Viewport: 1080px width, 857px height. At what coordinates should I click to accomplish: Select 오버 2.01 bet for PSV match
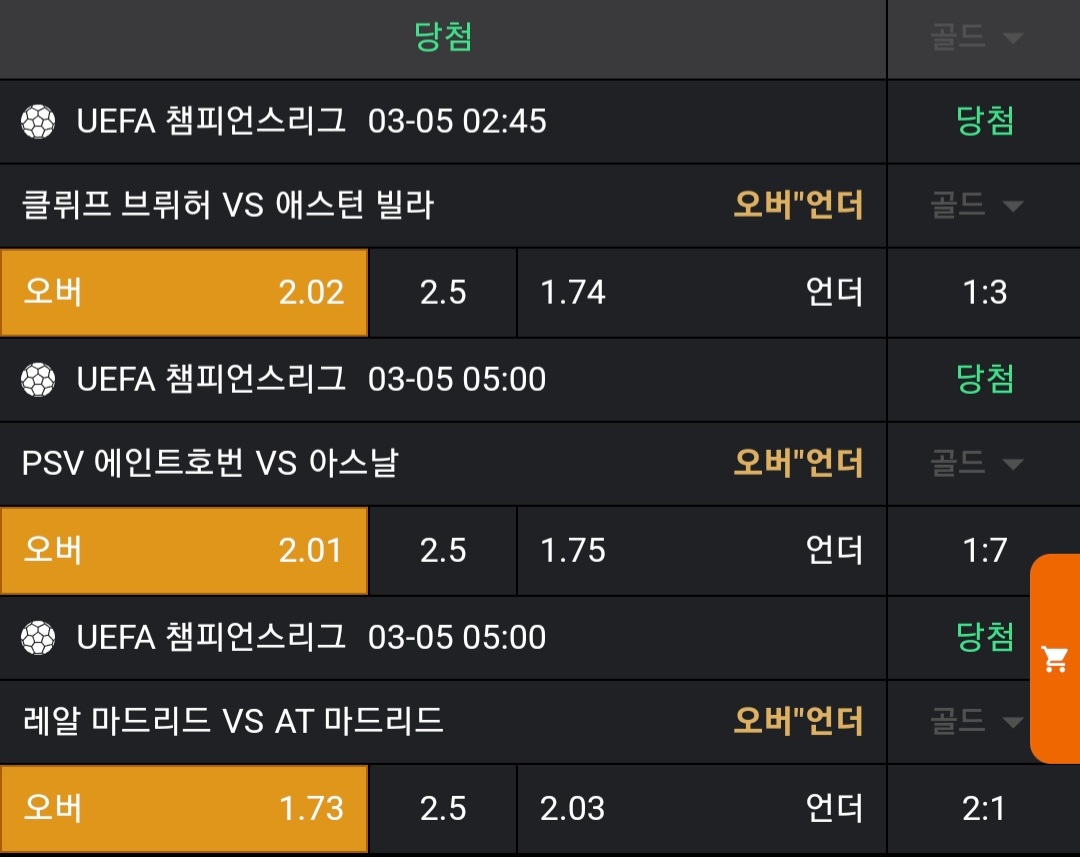click(x=184, y=551)
